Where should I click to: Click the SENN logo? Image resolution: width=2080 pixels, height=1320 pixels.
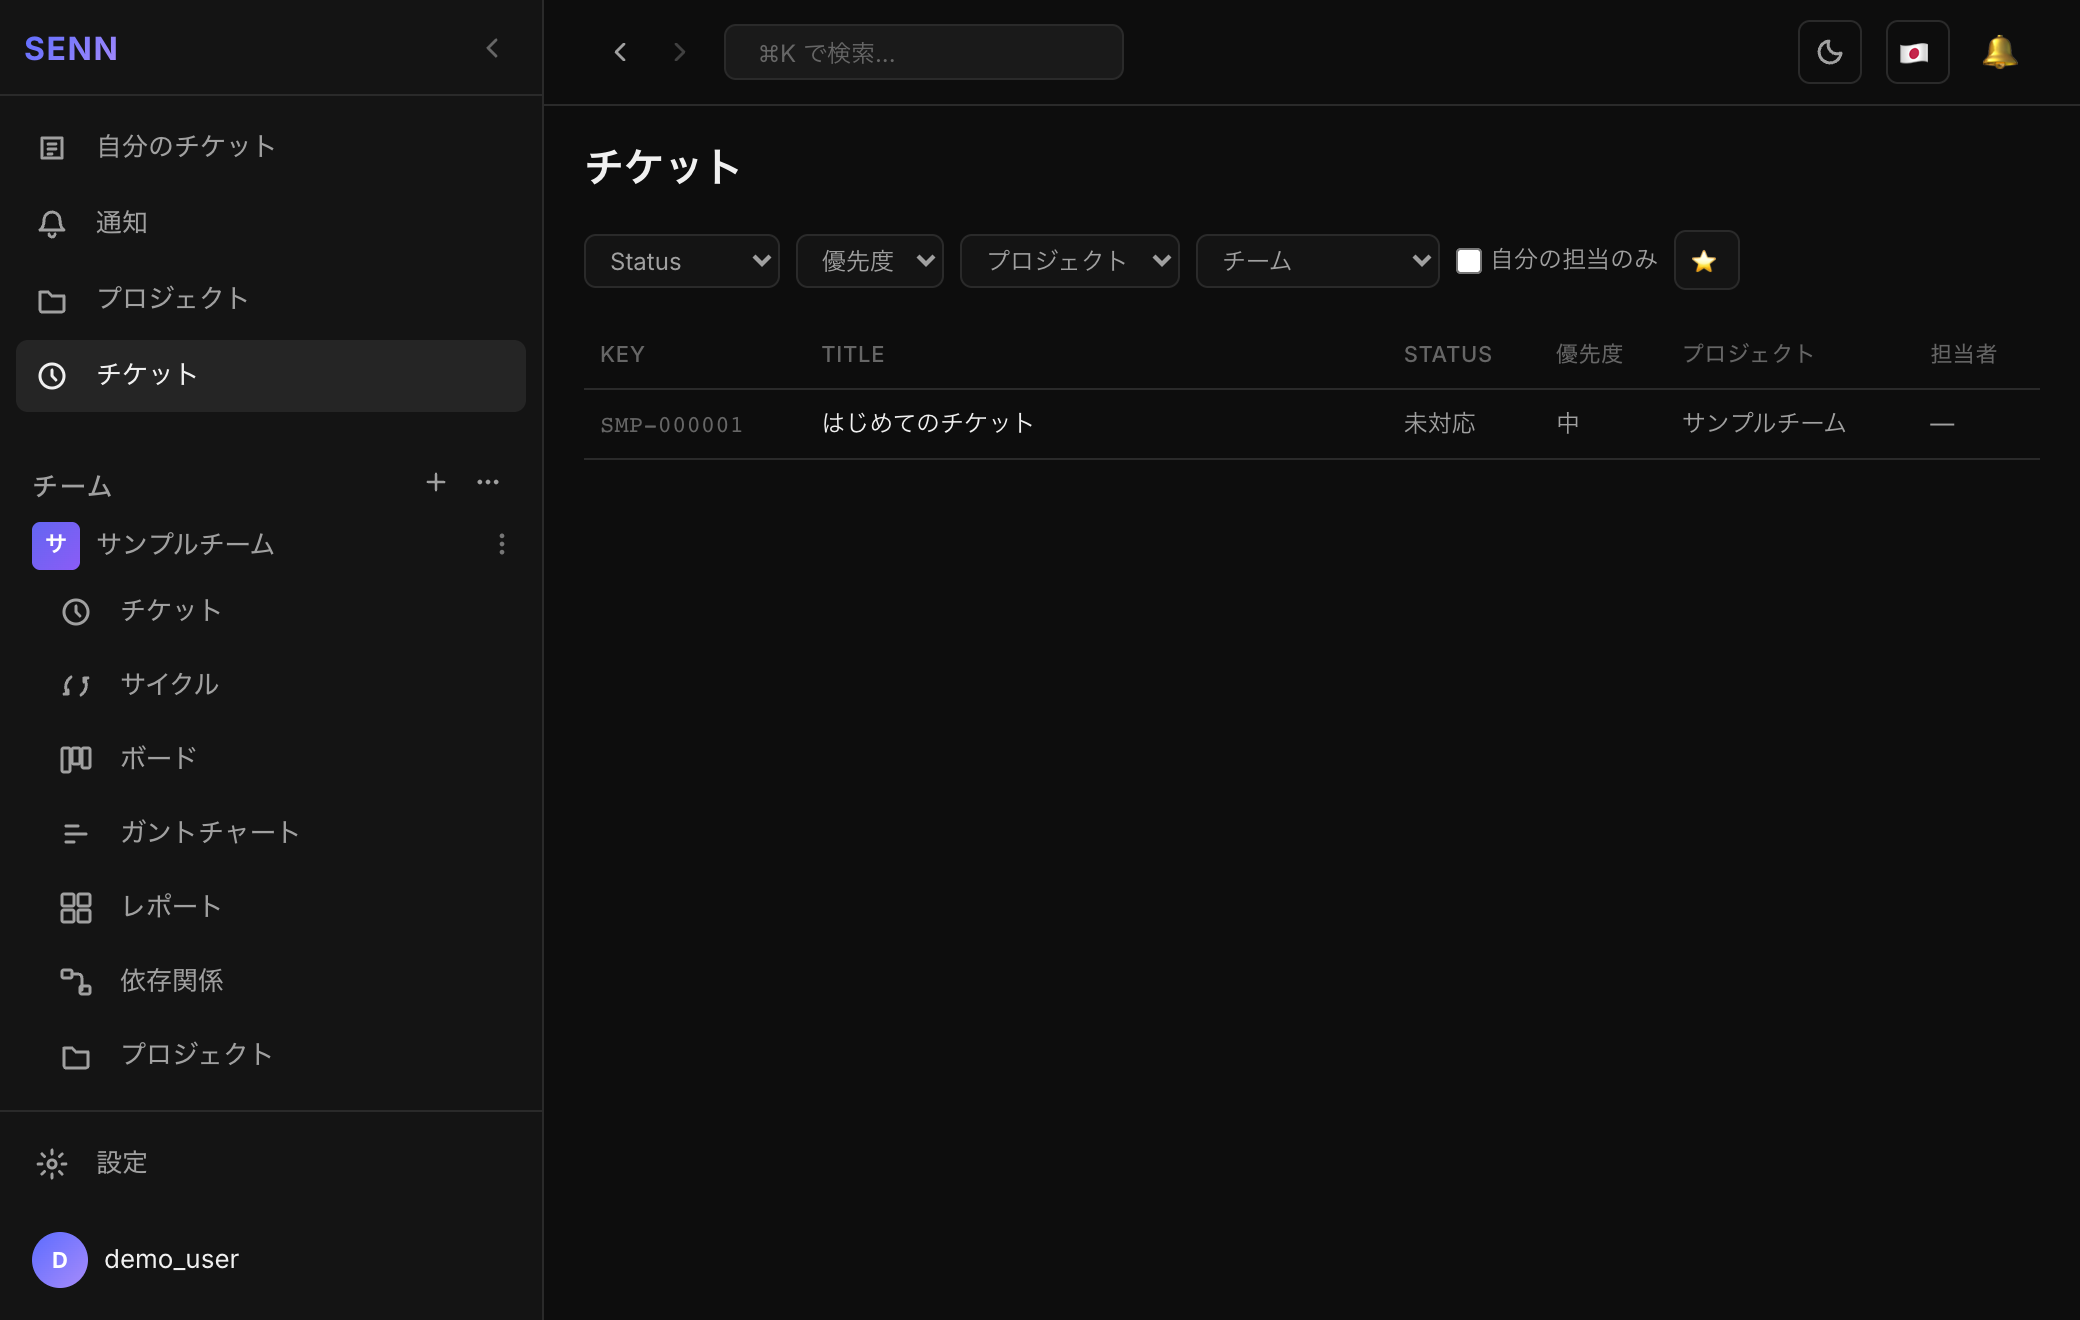[x=71, y=48]
